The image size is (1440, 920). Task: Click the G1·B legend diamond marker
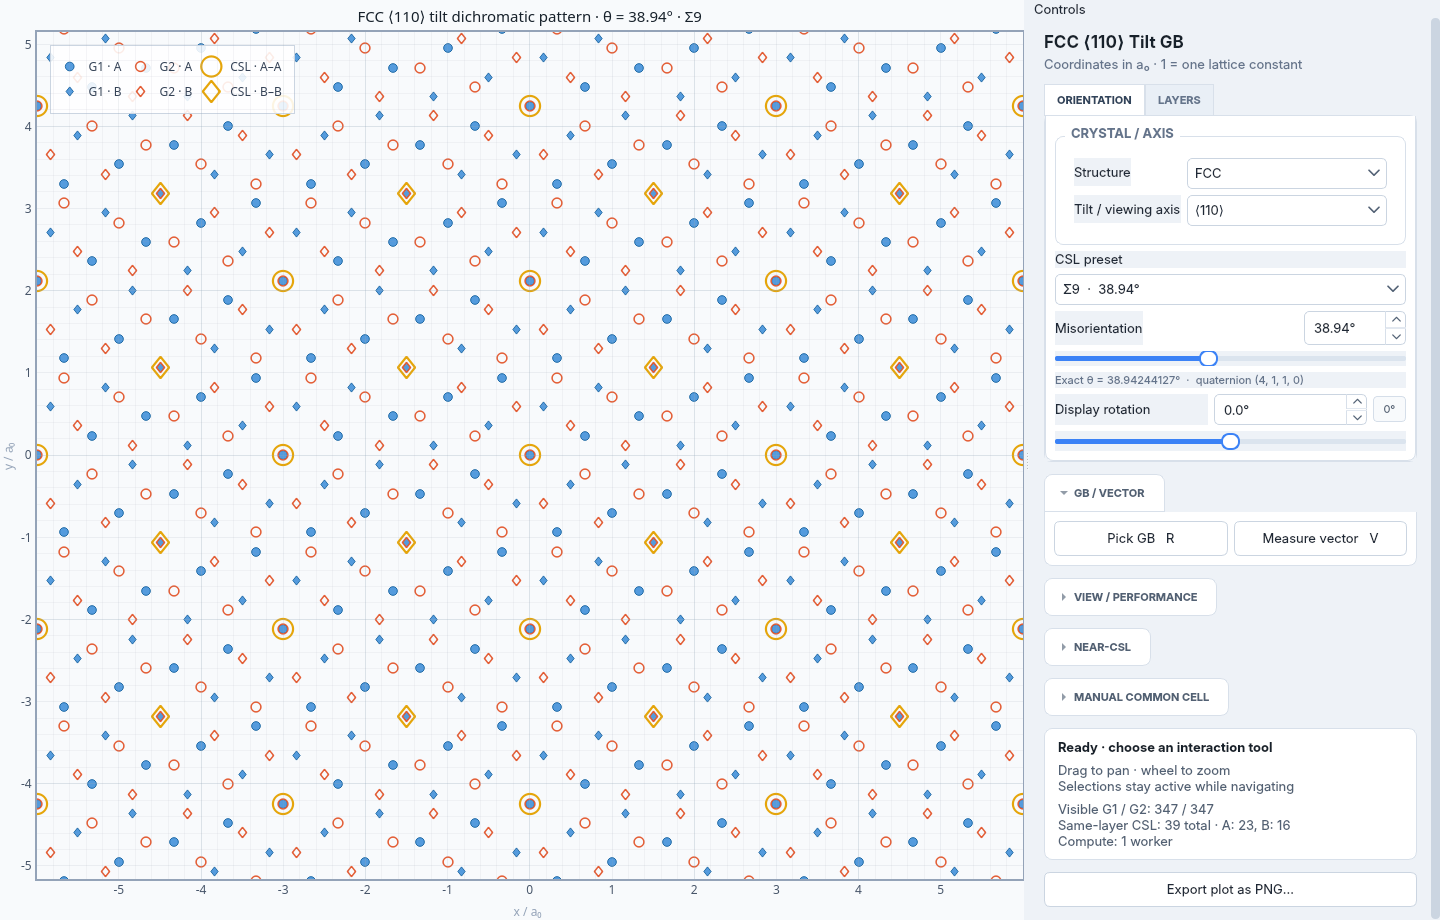[70, 91]
